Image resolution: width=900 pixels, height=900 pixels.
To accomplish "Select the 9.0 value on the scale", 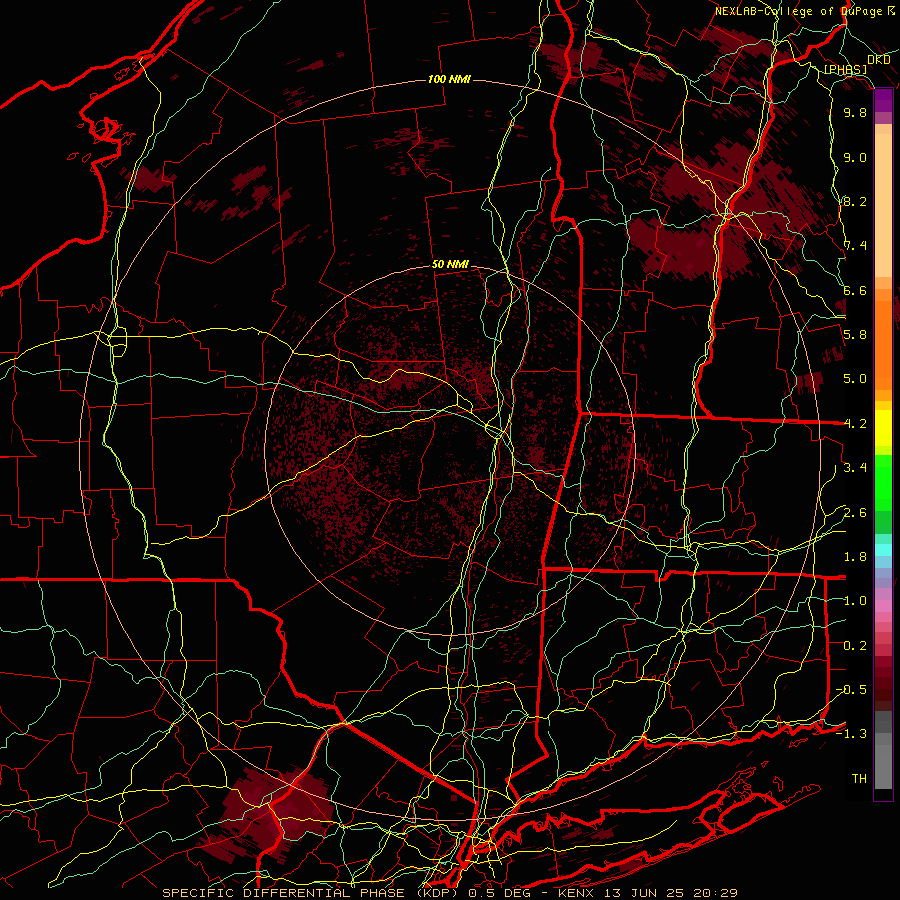I will 855,158.
